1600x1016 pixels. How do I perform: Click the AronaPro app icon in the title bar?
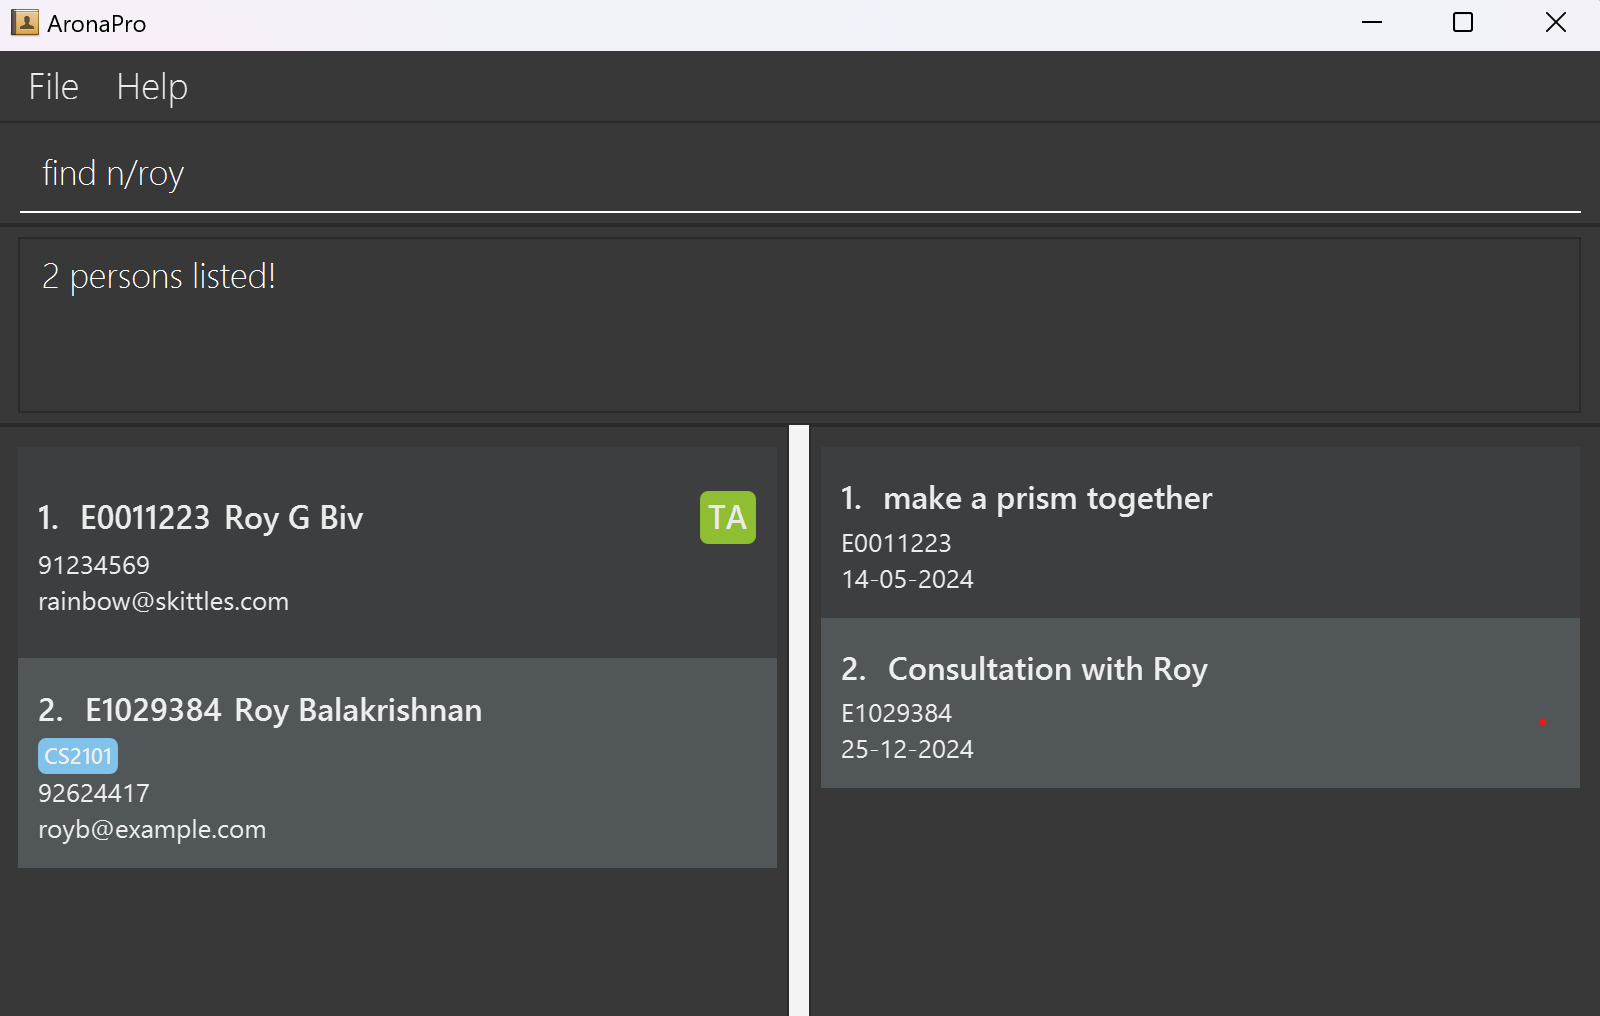click(25, 23)
